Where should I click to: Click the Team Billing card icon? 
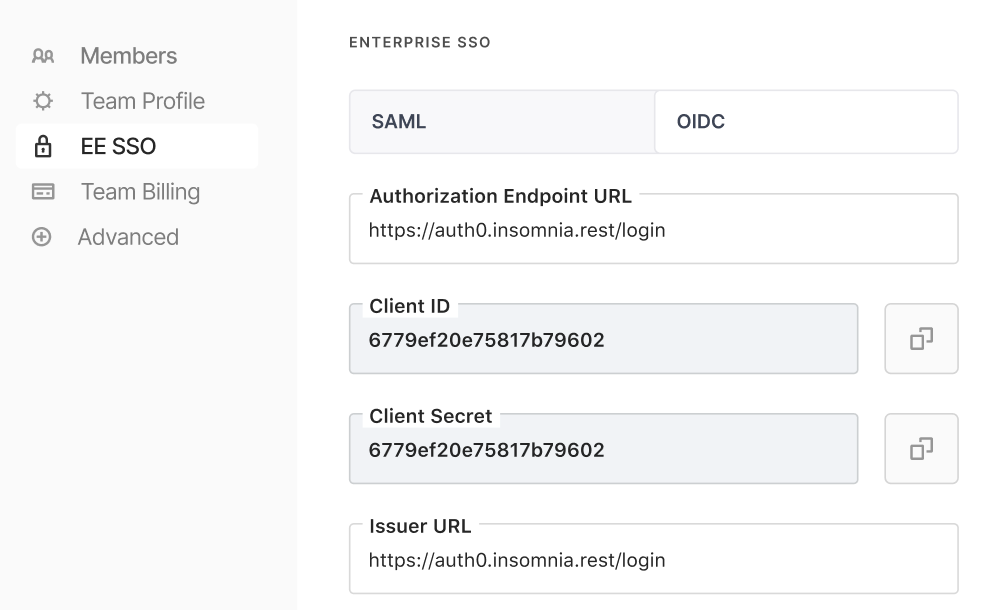(x=42, y=192)
